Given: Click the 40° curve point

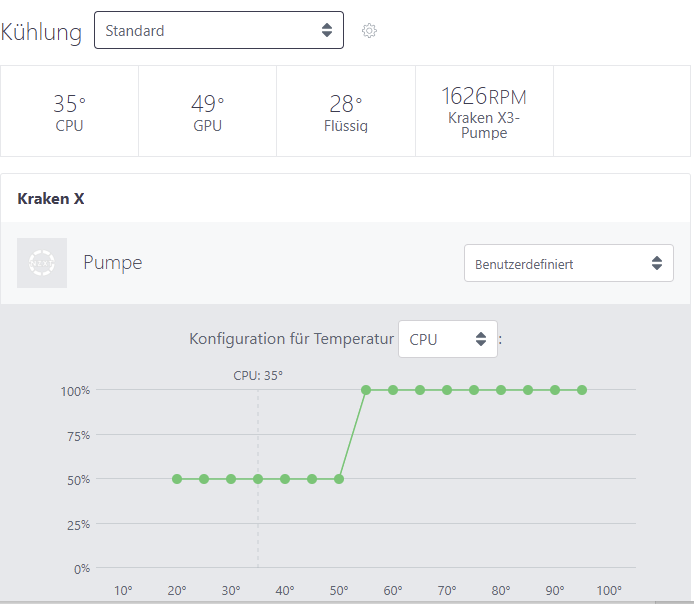Looking at the screenshot, I should pyautogui.click(x=285, y=479).
